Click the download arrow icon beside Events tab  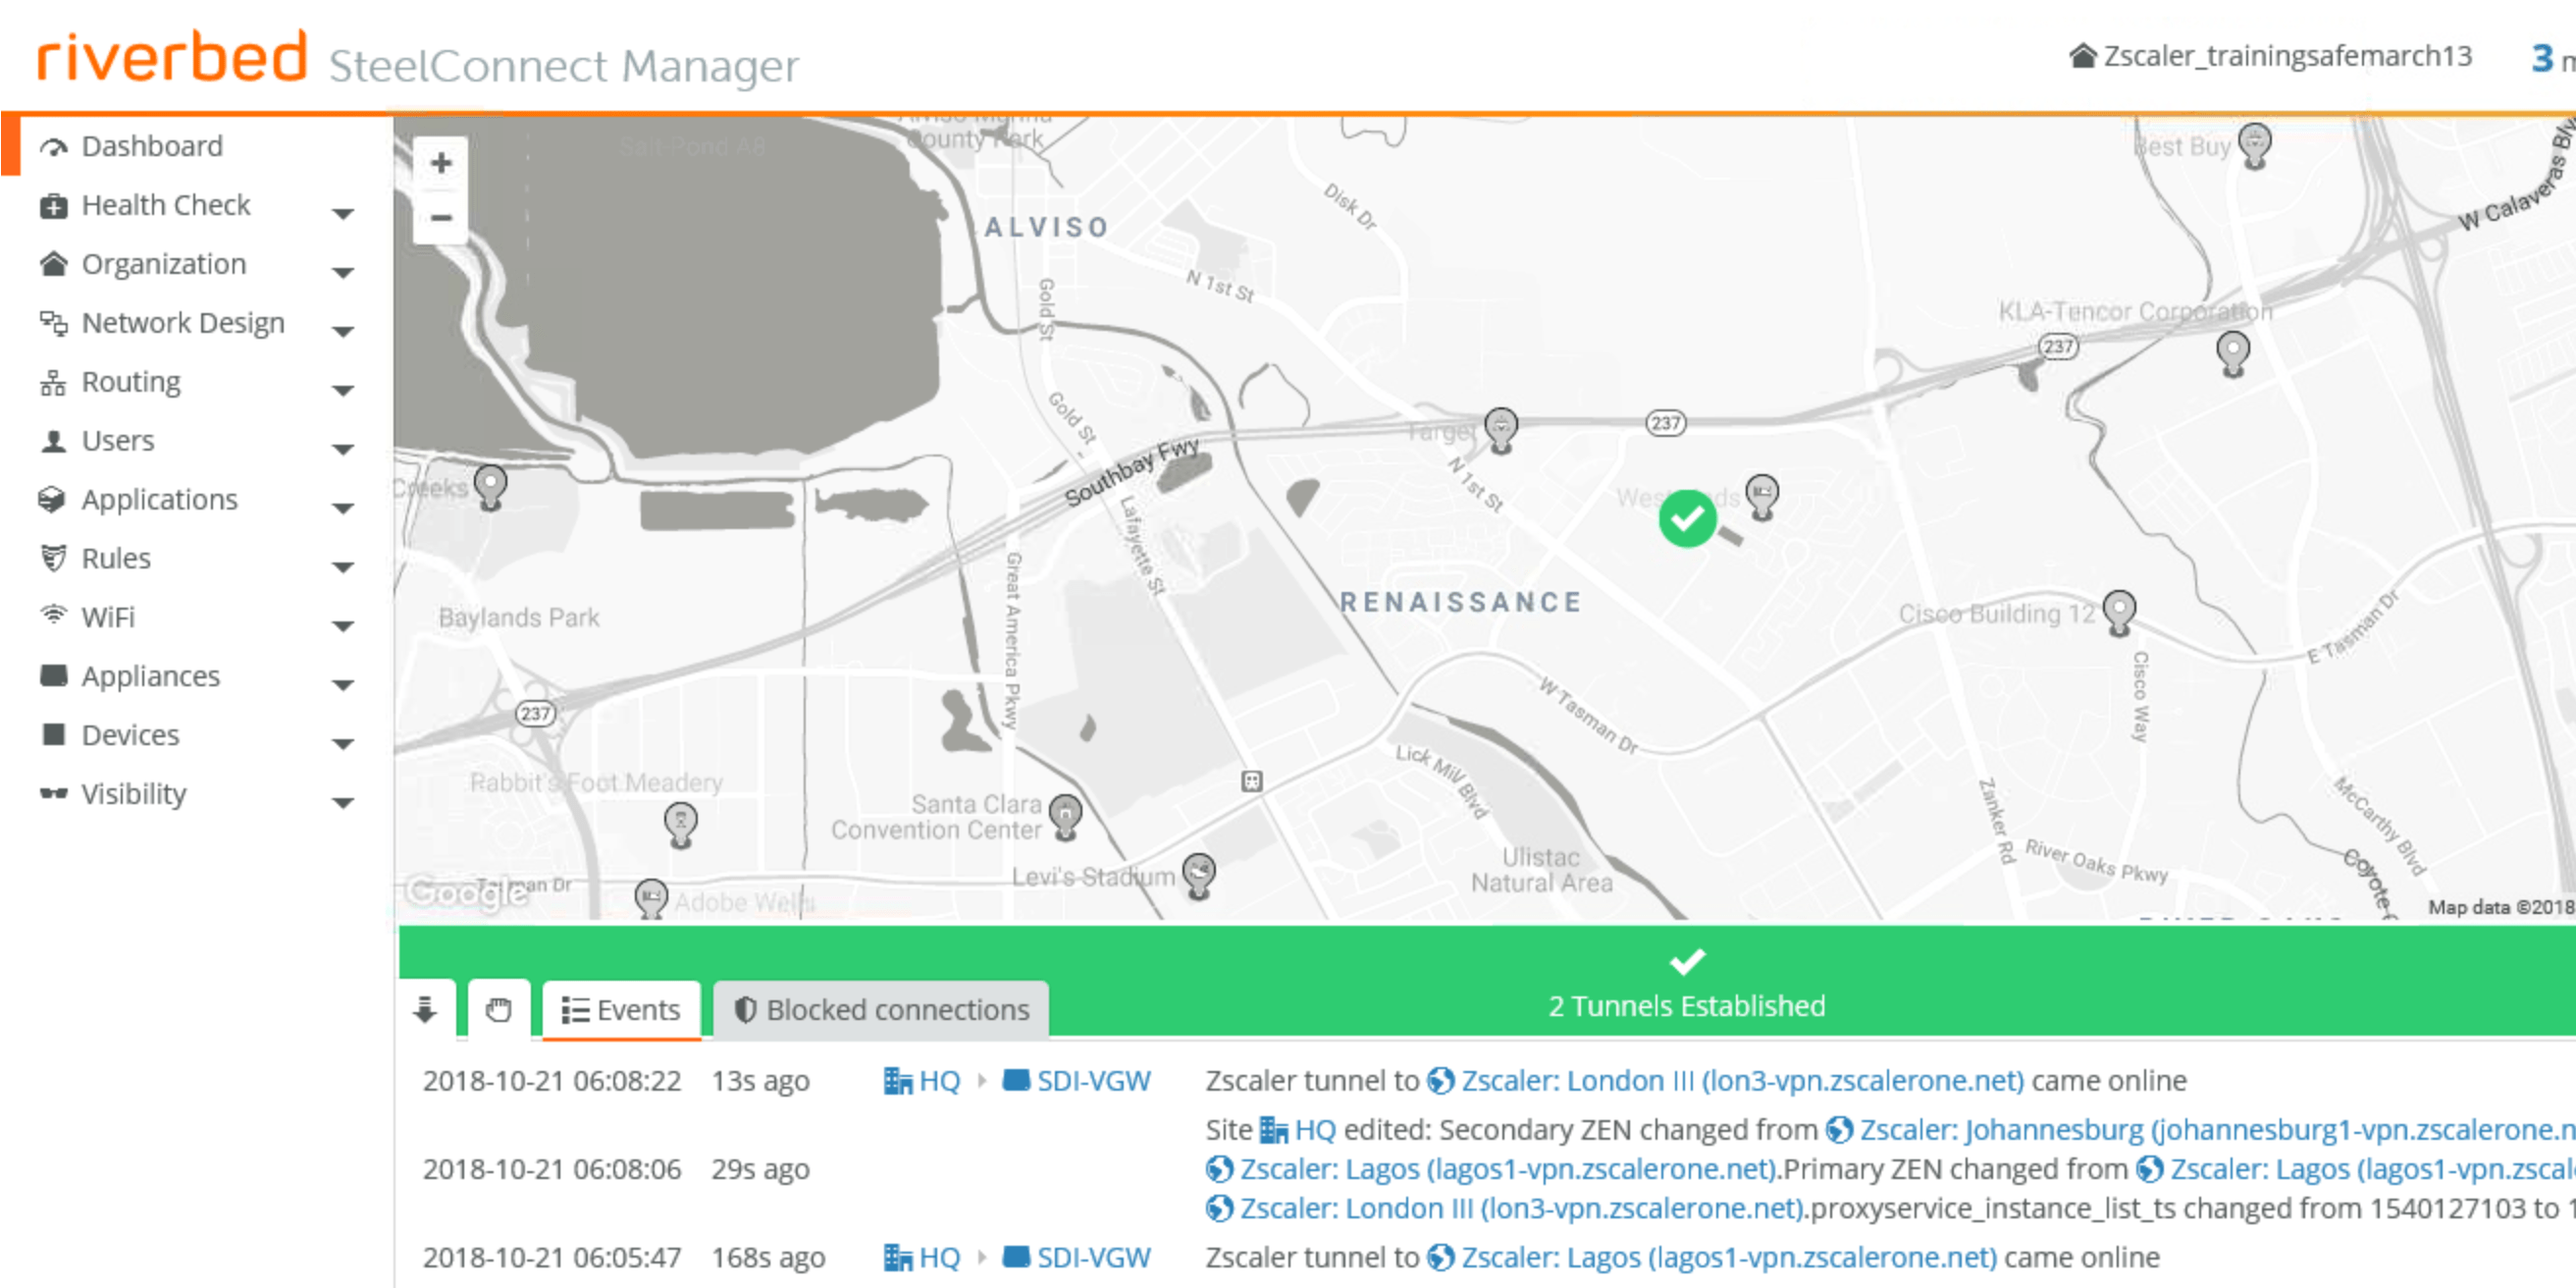tap(425, 1010)
